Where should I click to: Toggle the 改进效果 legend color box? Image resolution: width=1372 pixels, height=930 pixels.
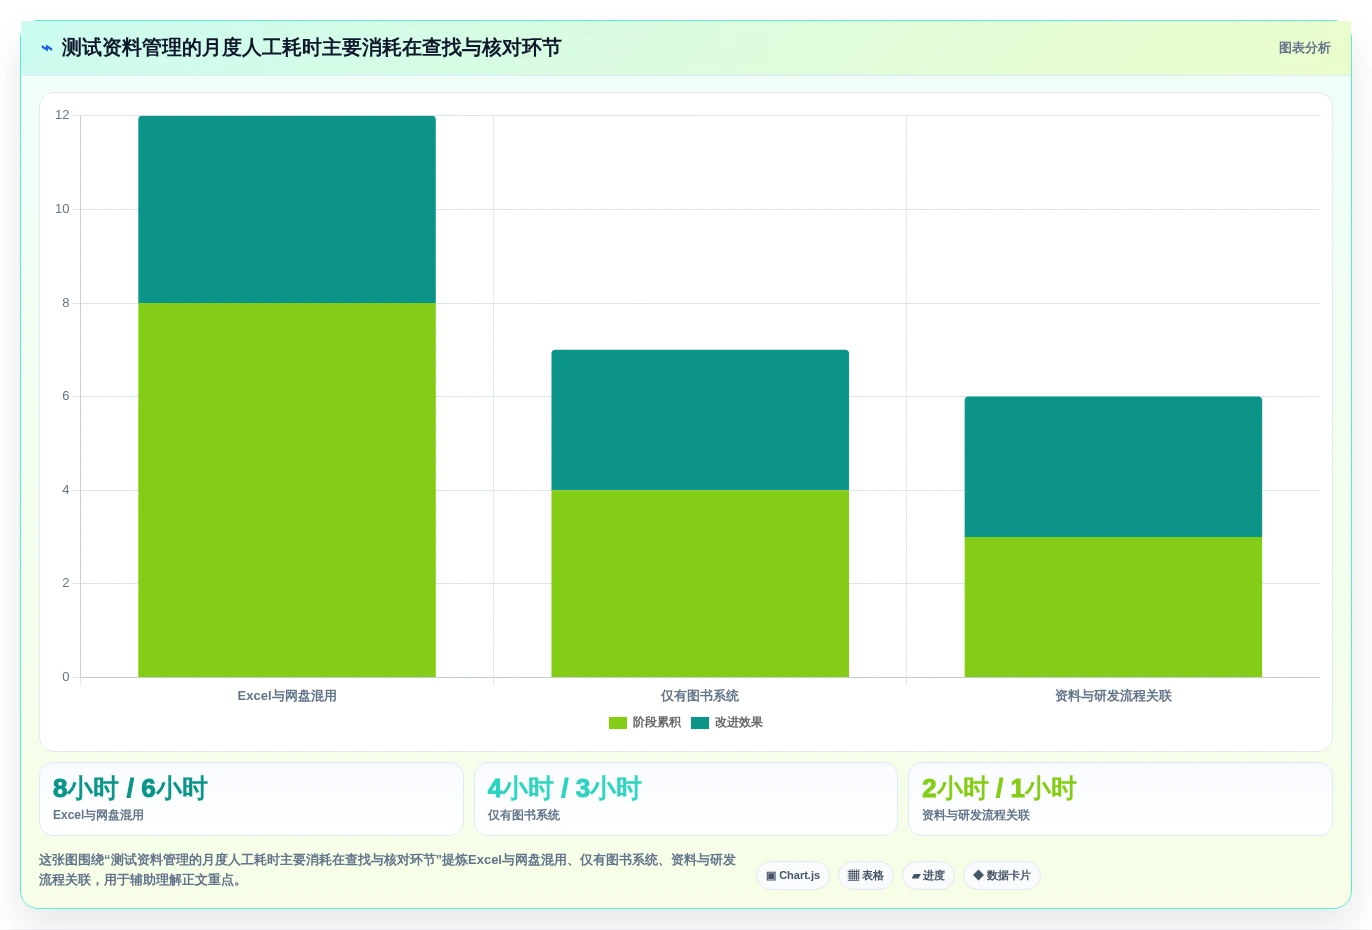(x=700, y=723)
